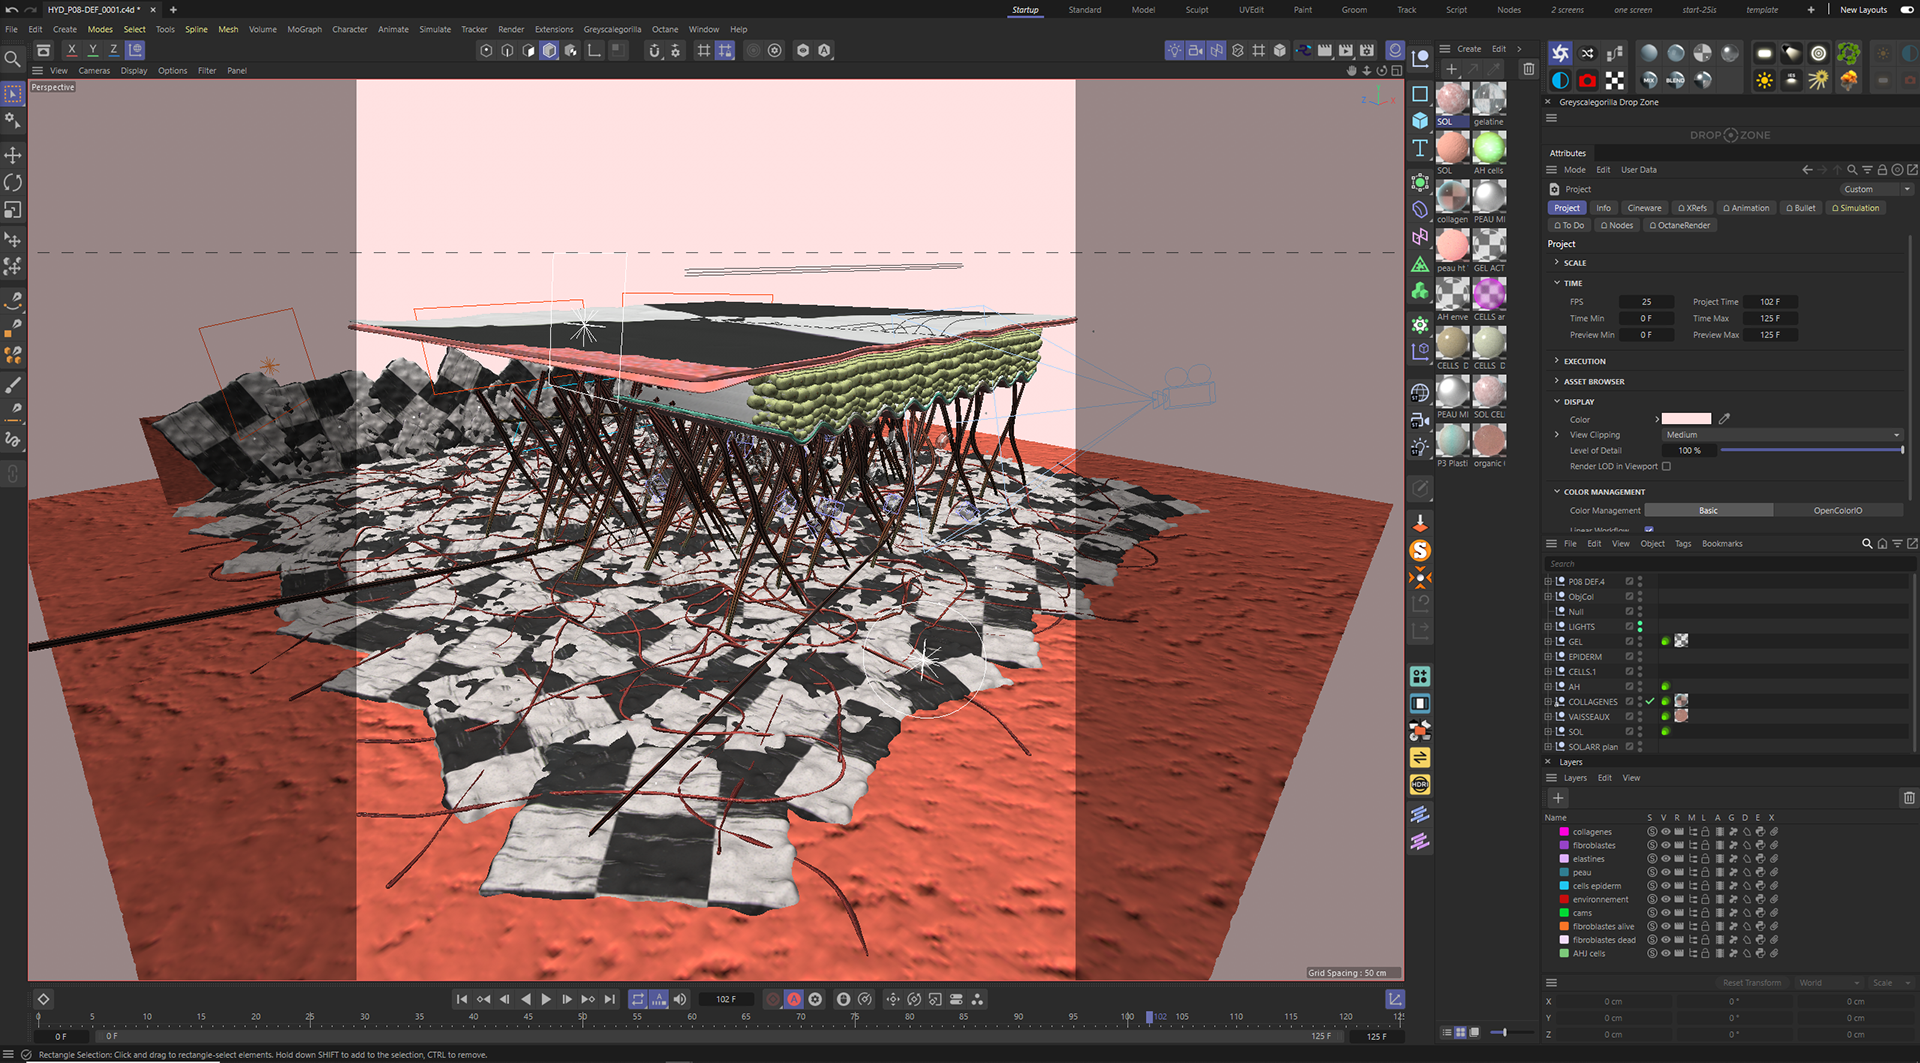Open the Simulate menu
1920x1063 pixels.
pyautogui.click(x=435, y=29)
